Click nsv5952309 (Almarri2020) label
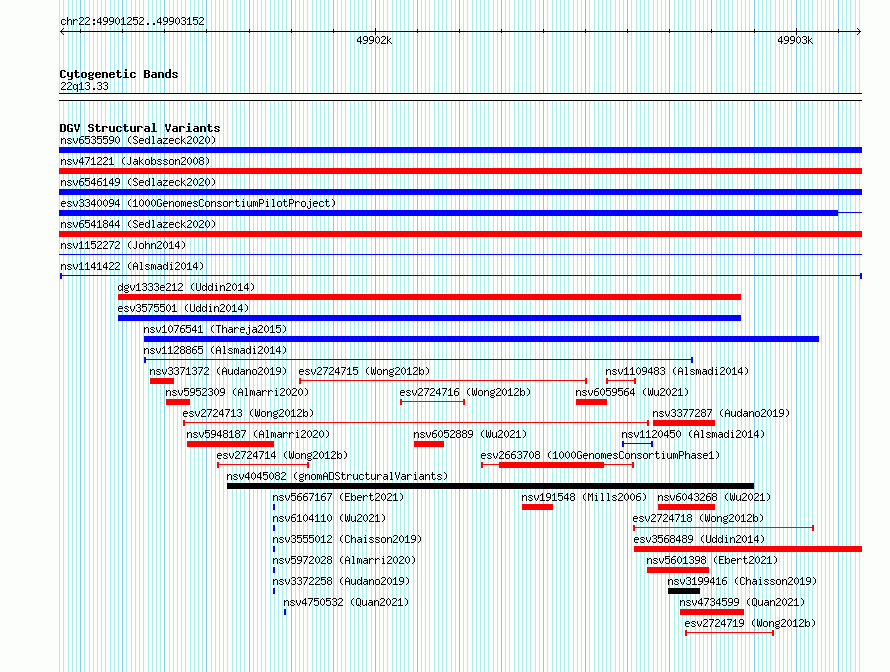 [x=237, y=392]
